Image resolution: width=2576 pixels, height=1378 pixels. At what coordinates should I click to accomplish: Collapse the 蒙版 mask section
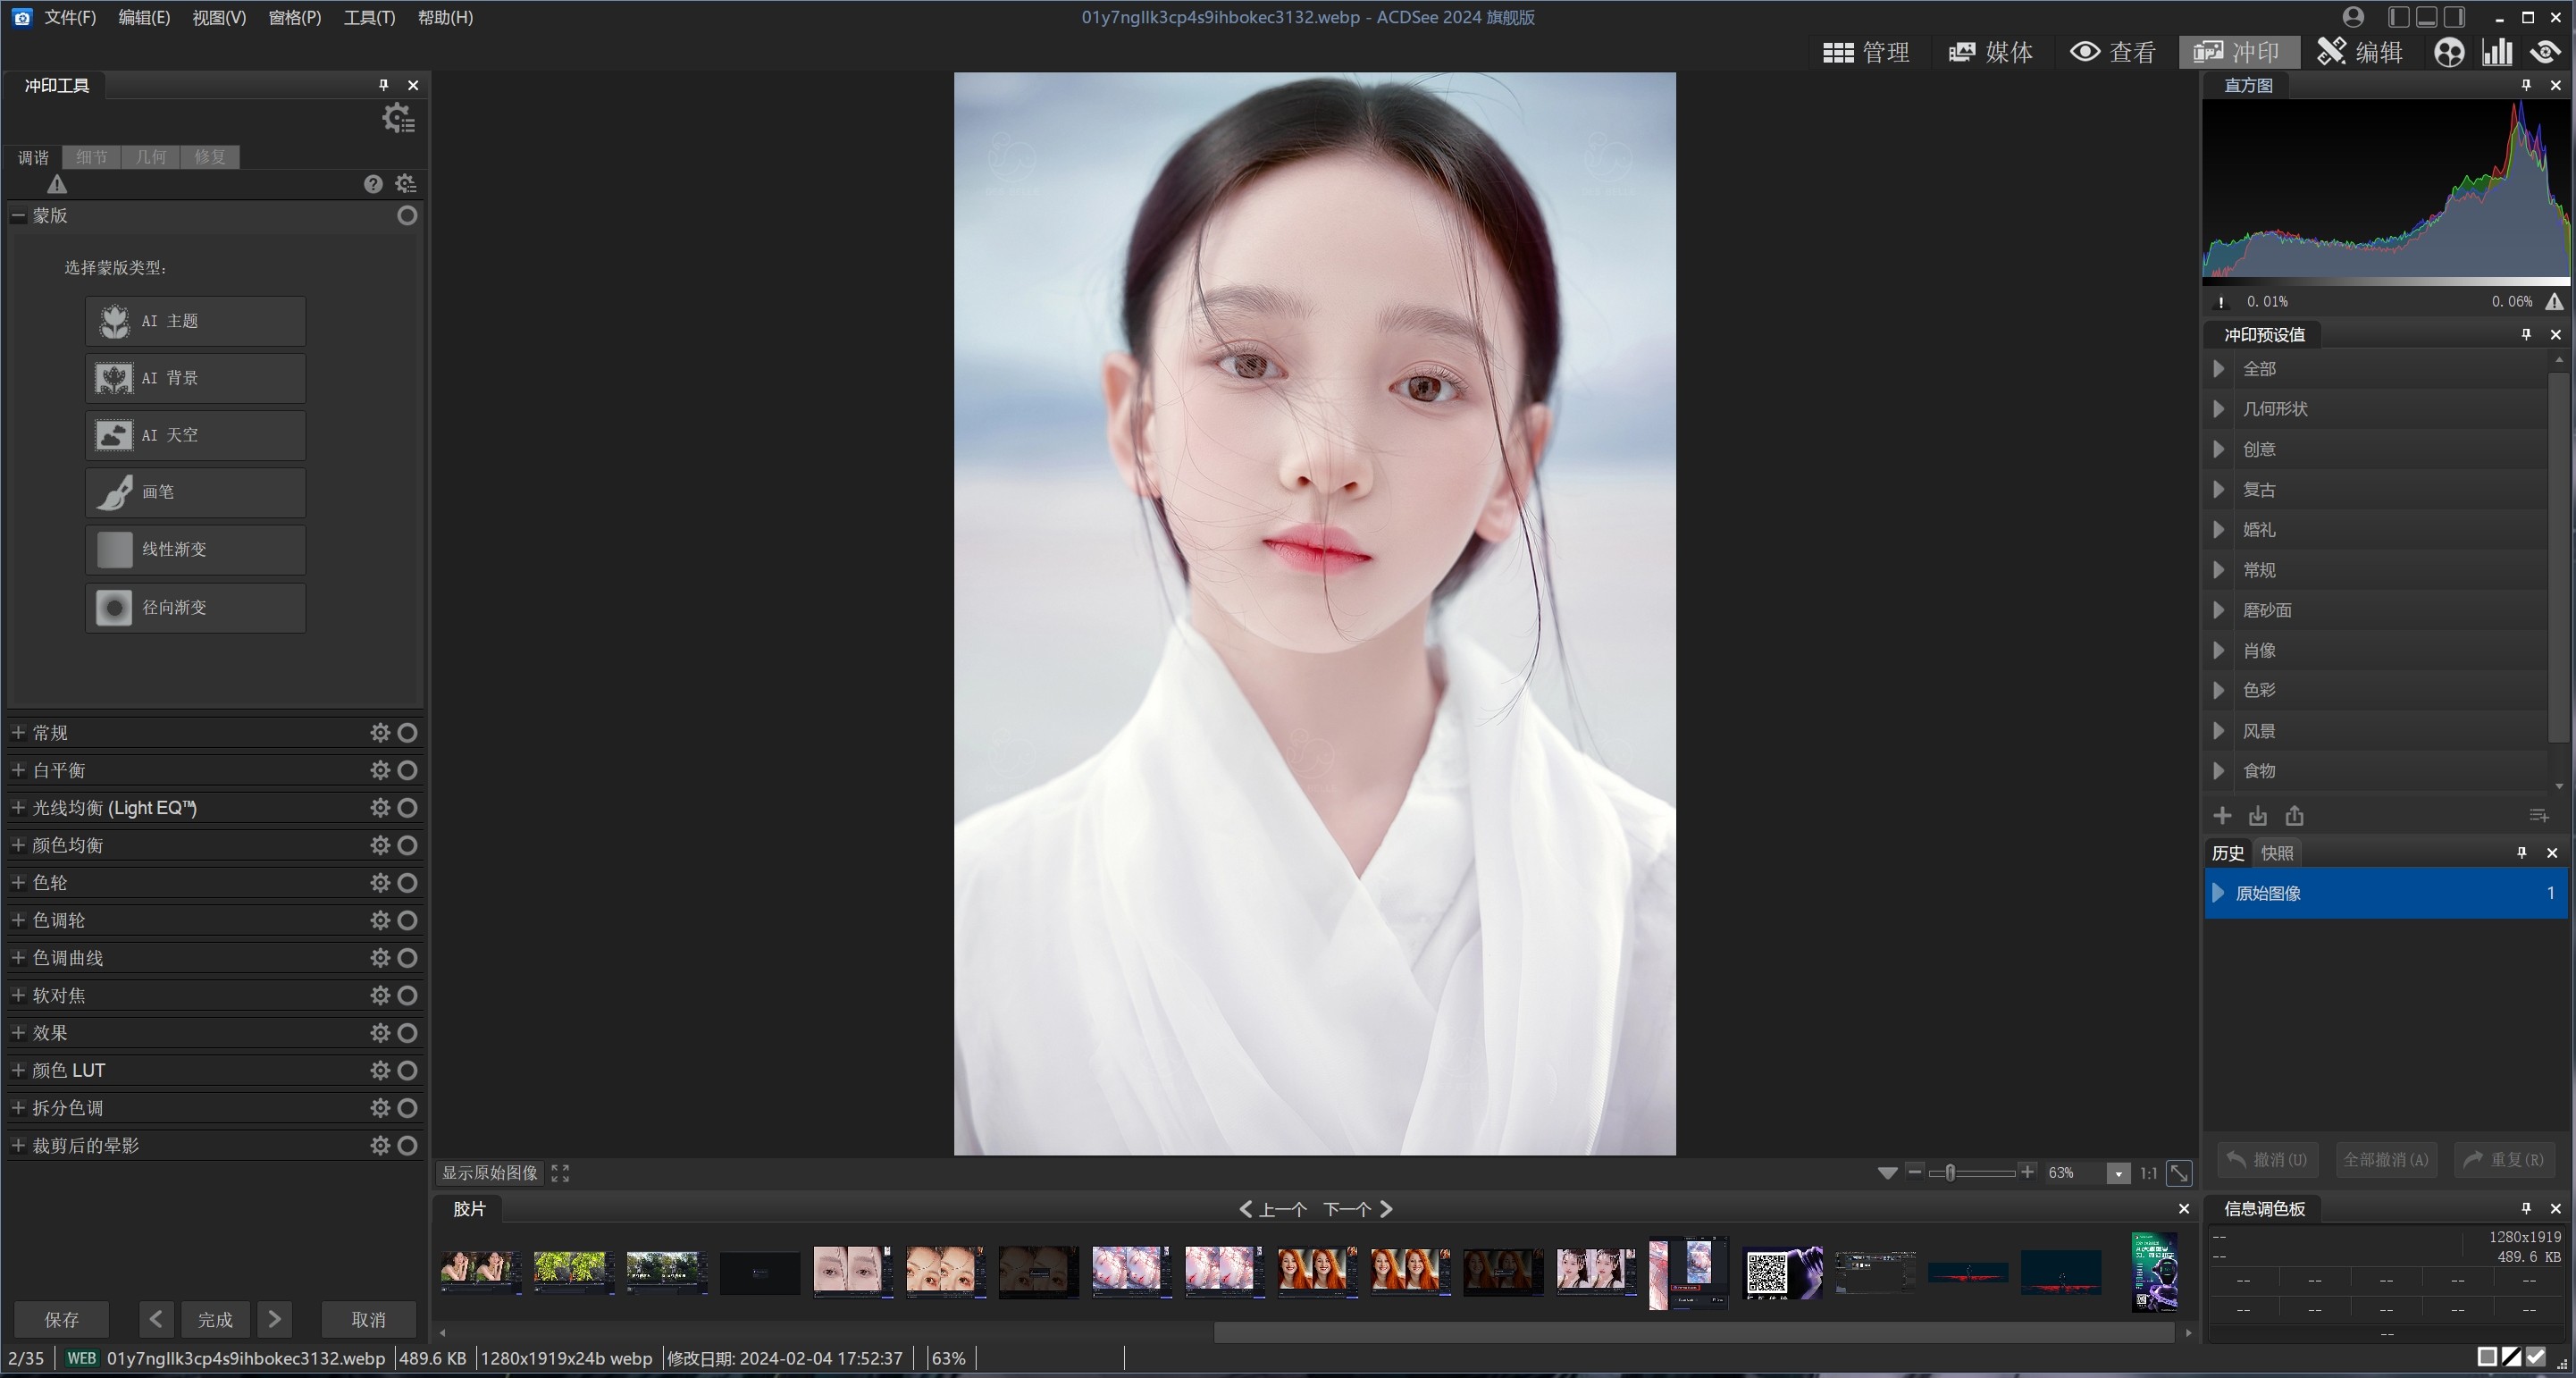coord(18,216)
